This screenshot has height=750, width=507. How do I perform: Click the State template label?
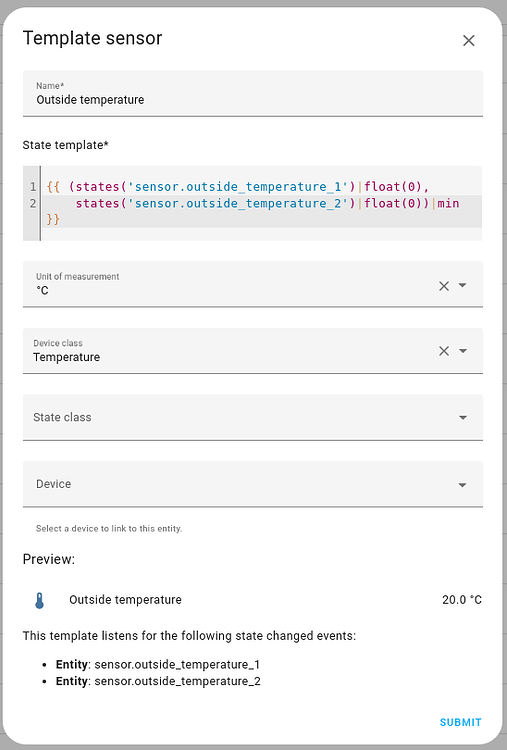66,145
